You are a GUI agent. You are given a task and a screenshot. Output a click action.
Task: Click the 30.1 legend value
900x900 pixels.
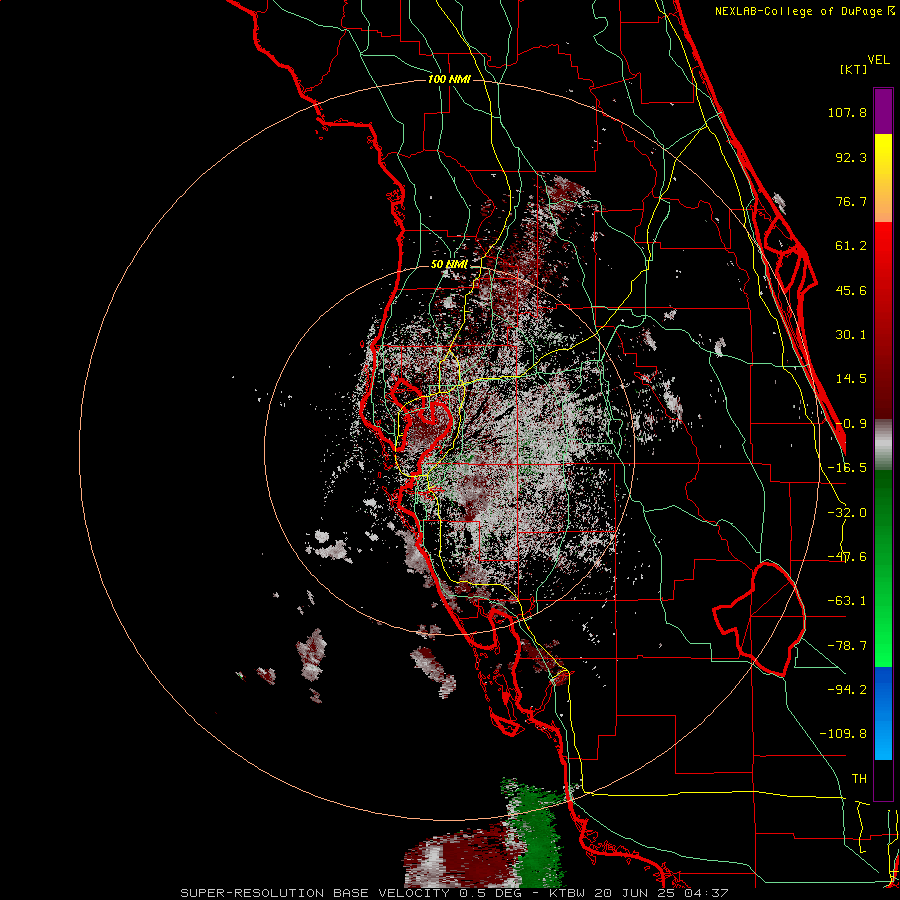click(851, 335)
